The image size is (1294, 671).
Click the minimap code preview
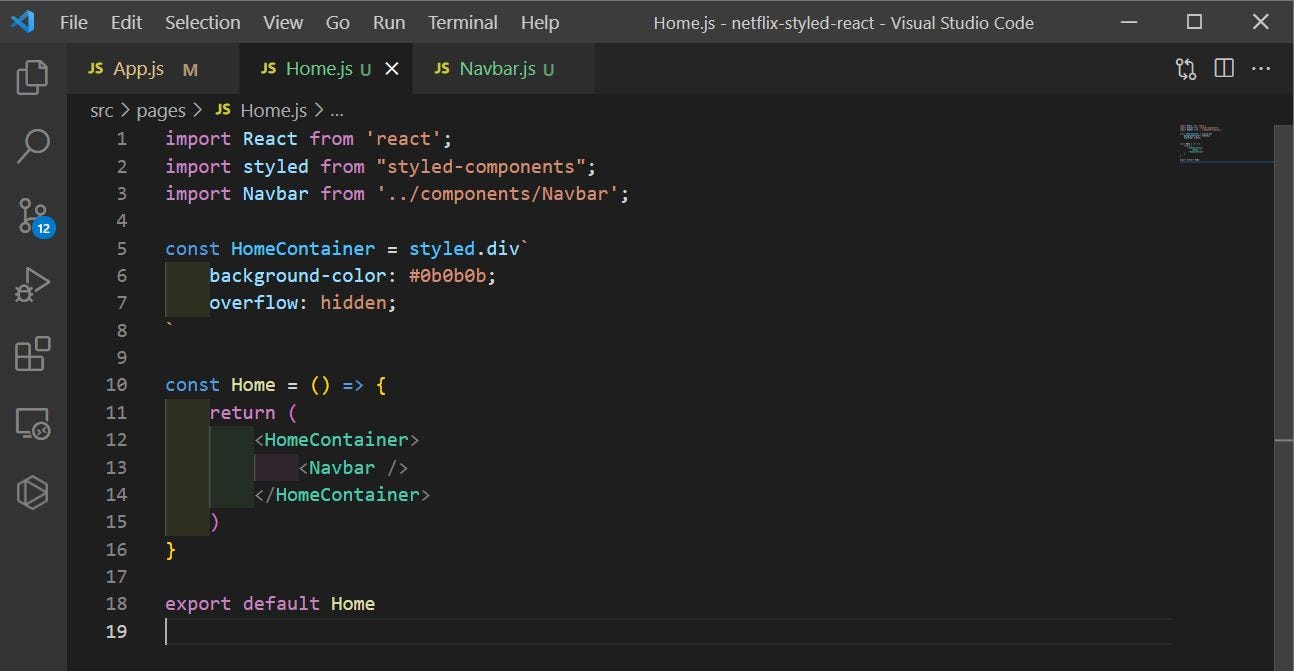click(x=1202, y=143)
